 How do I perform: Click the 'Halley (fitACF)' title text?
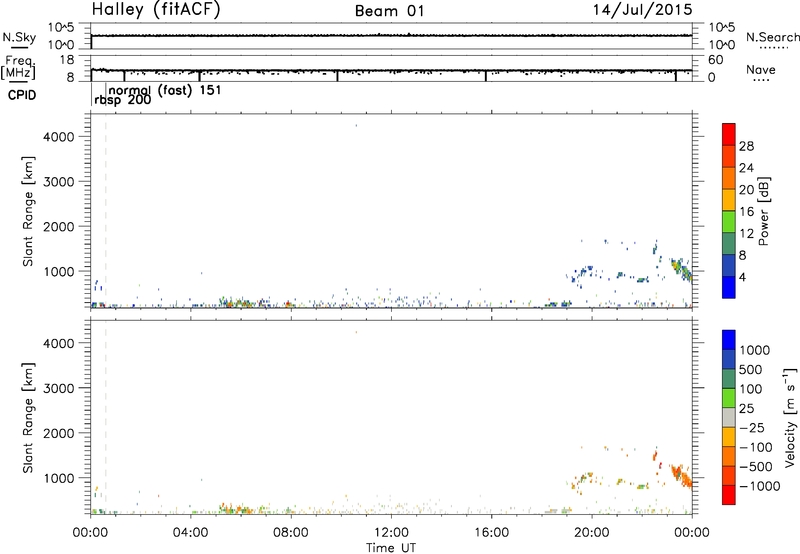tap(156, 10)
